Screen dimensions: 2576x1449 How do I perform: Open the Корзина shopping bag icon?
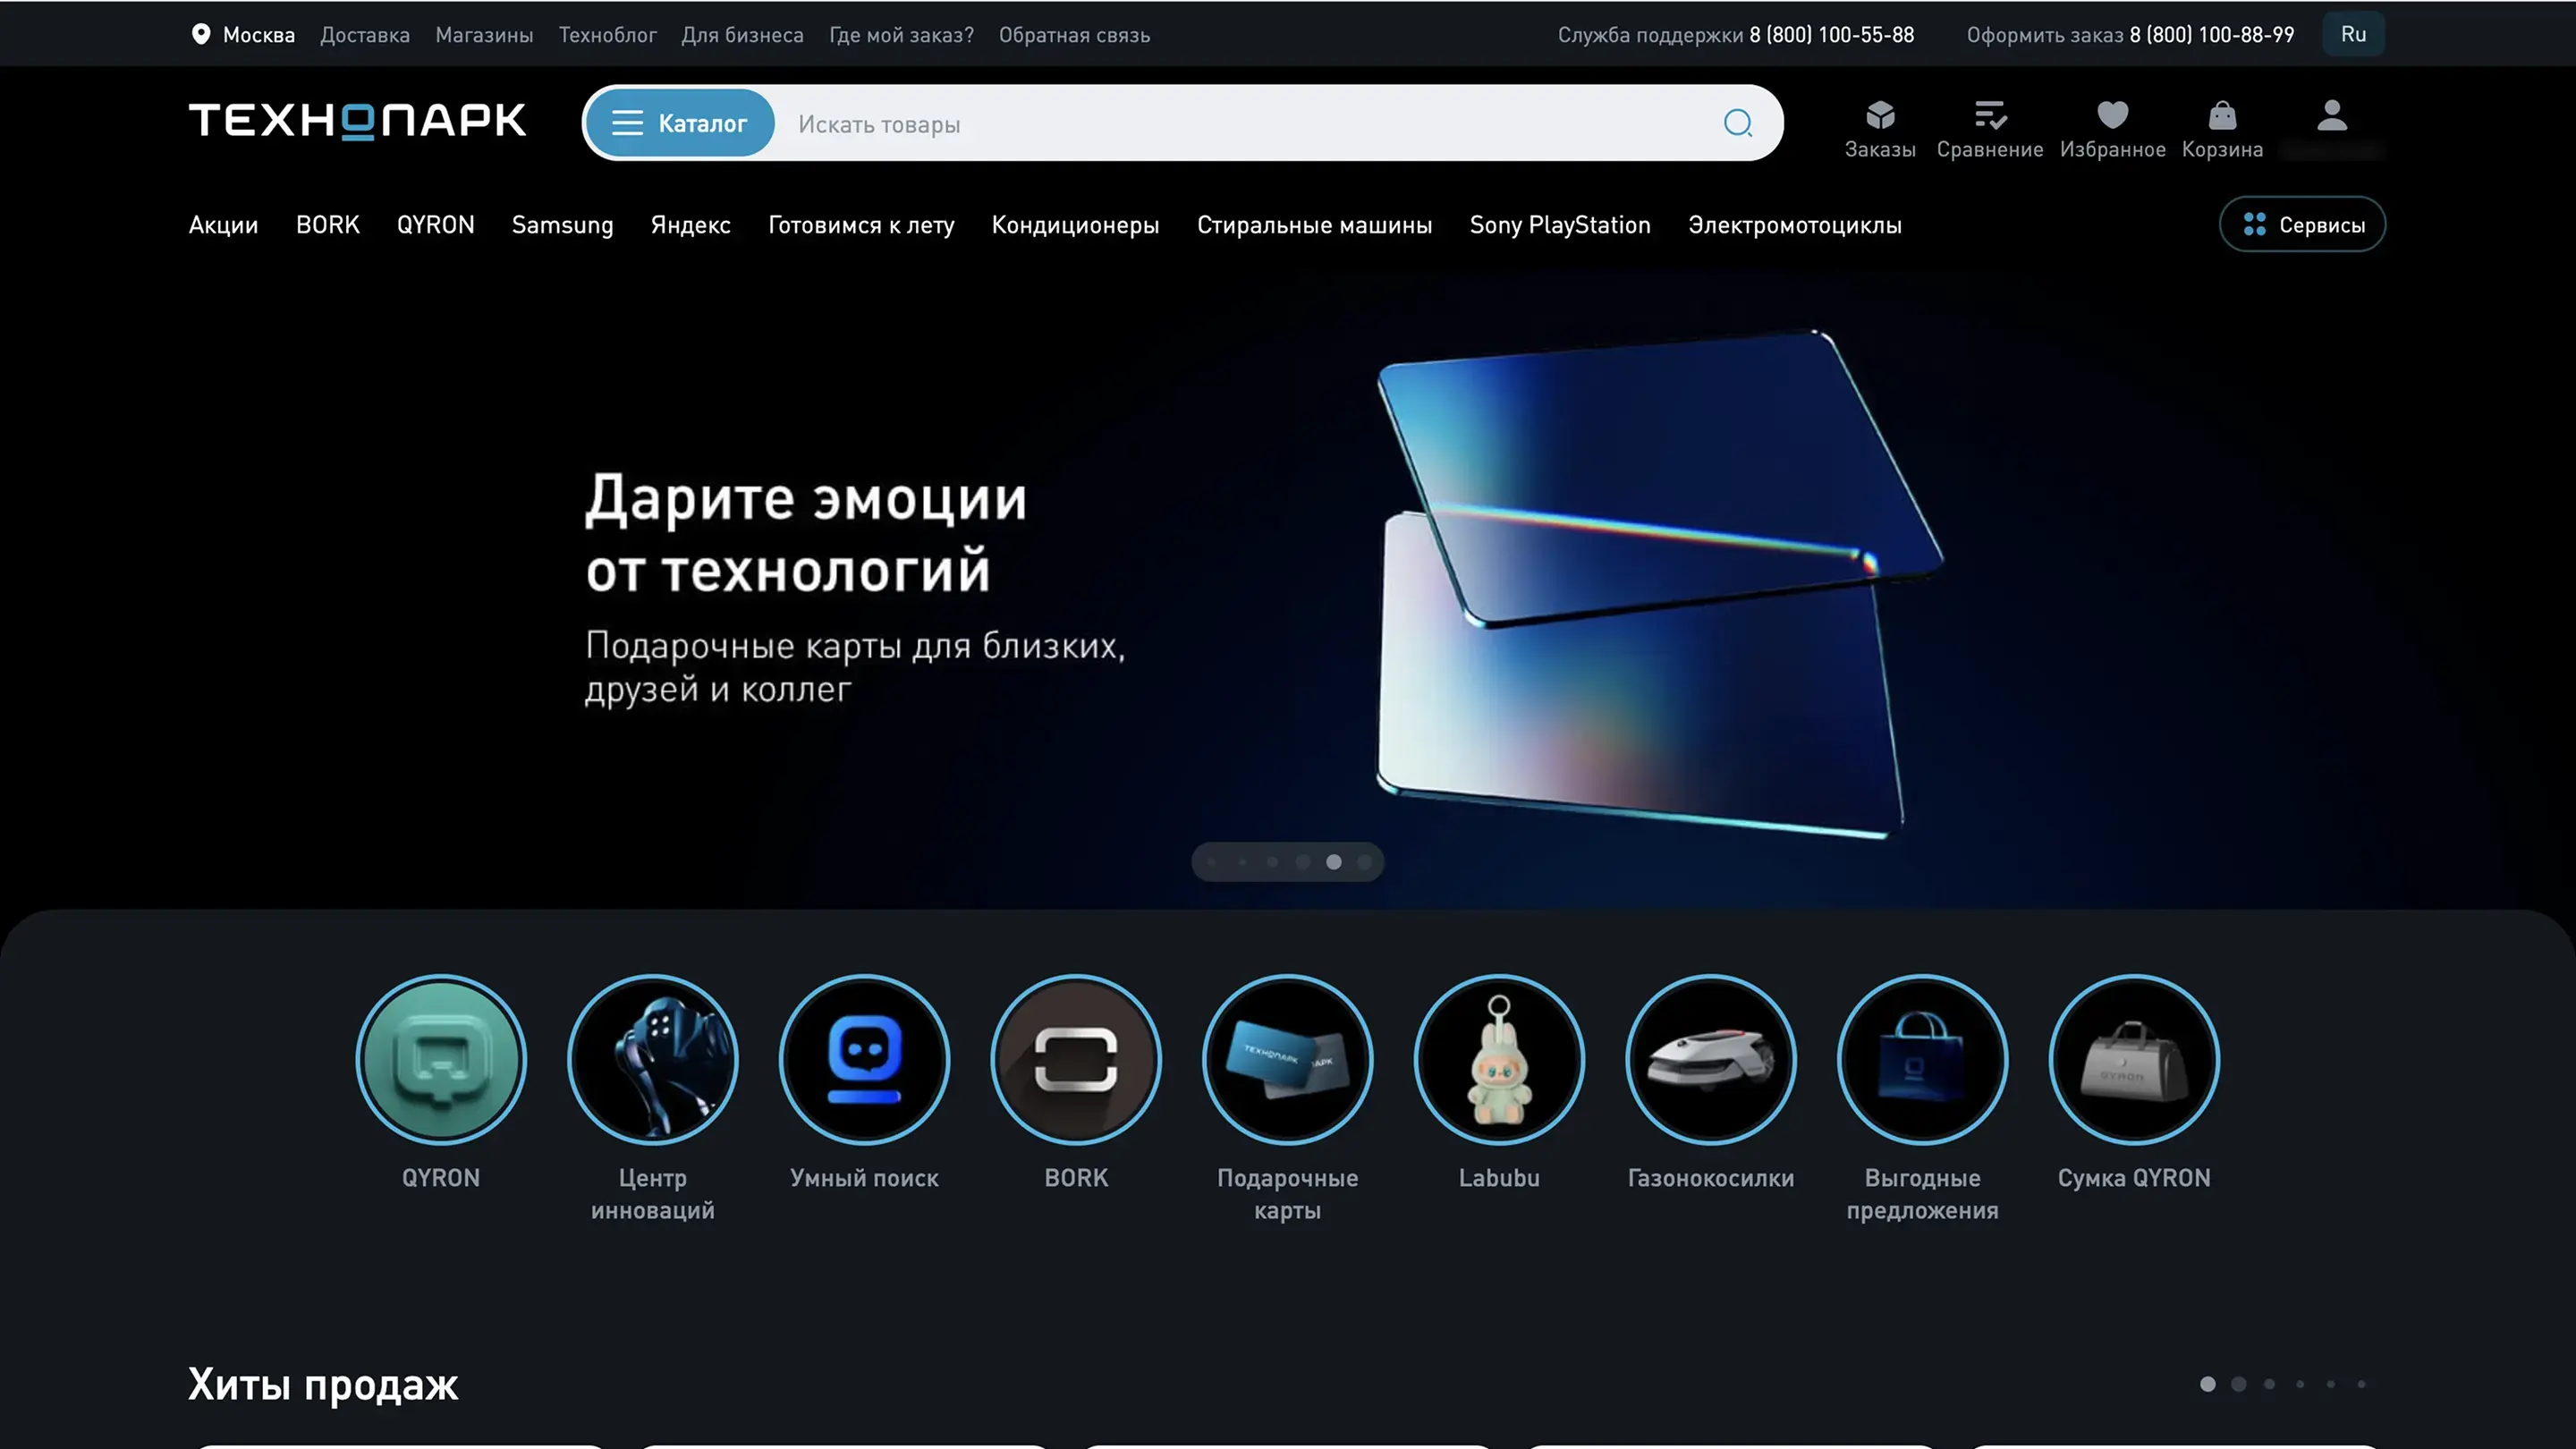[x=2221, y=116]
